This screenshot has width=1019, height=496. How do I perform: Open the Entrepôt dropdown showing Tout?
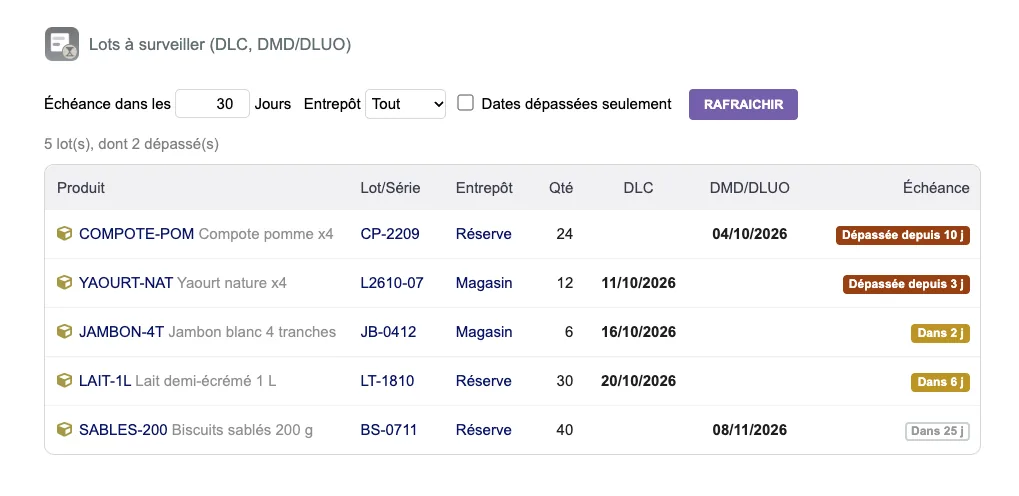point(406,104)
